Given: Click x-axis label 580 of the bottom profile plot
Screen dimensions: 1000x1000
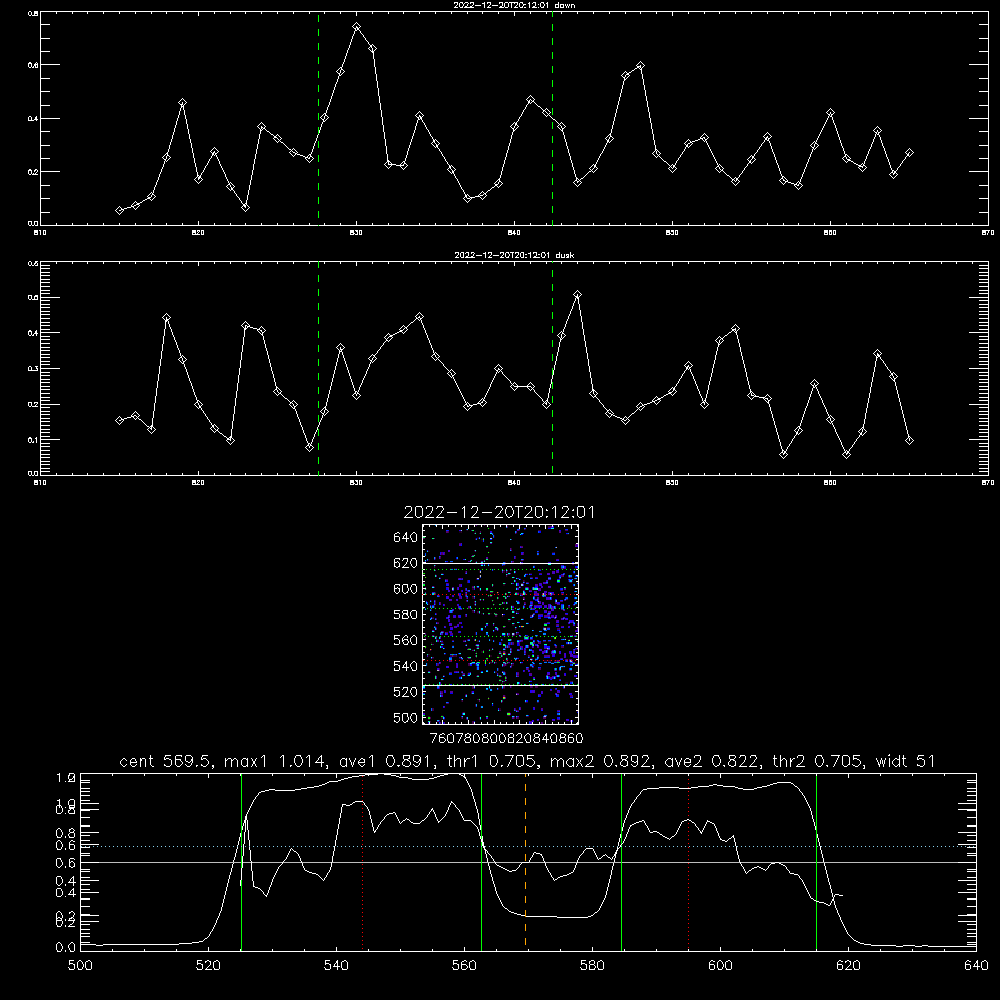Looking at the screenshot, I should click(x=592, y=966).
